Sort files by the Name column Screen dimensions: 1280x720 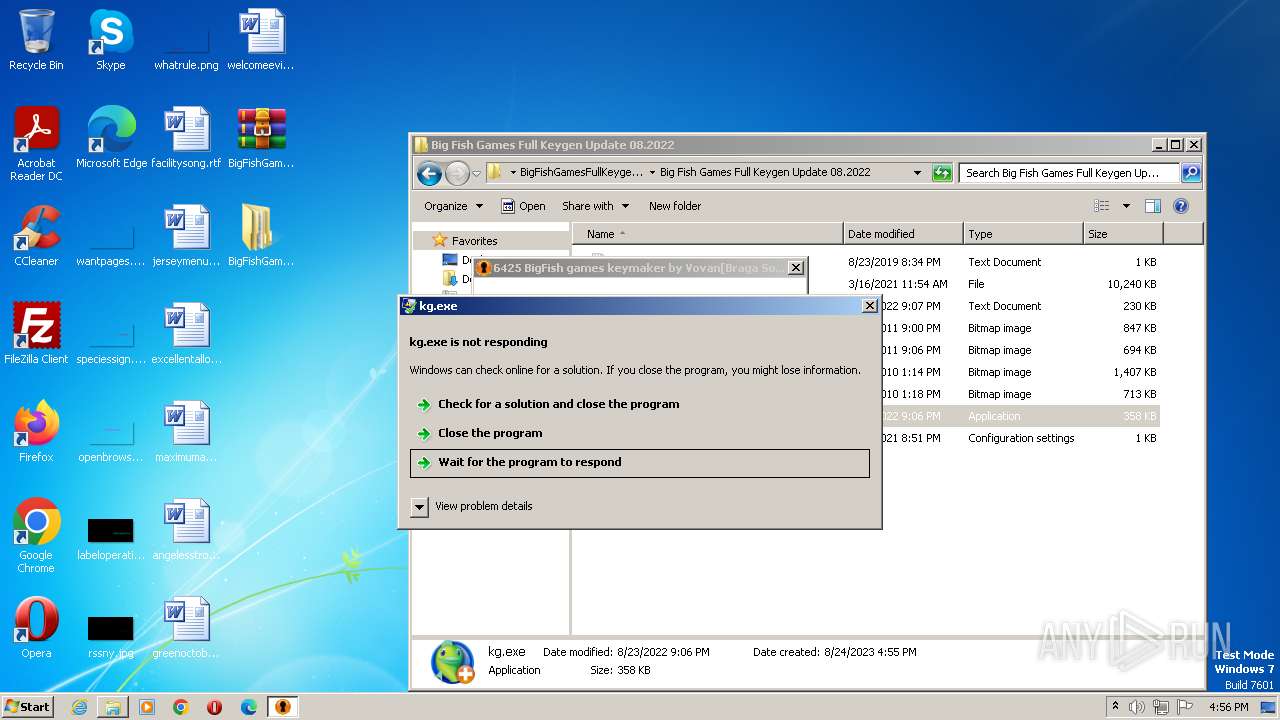coord(708,234)
